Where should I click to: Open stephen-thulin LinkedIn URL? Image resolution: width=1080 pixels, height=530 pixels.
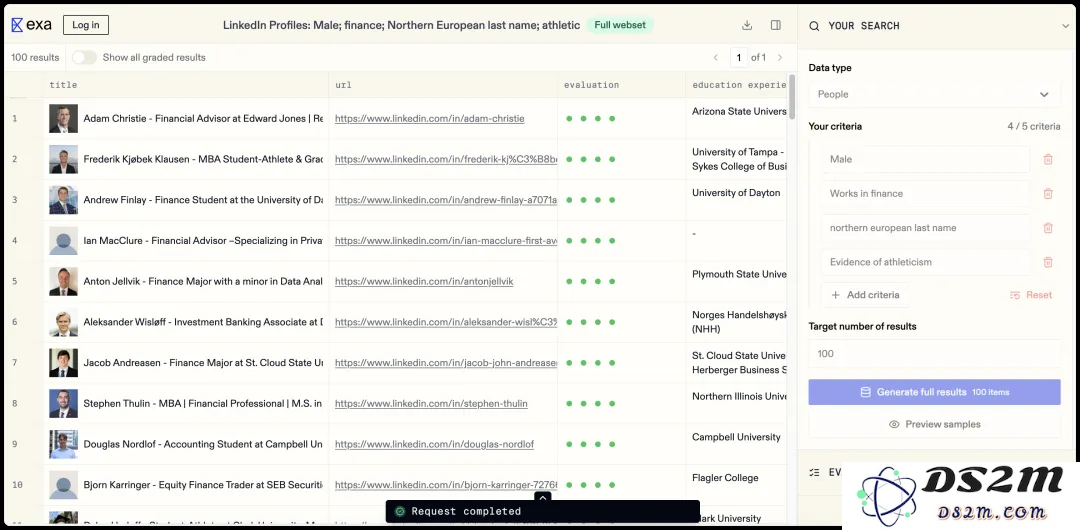tap(431, 403)
